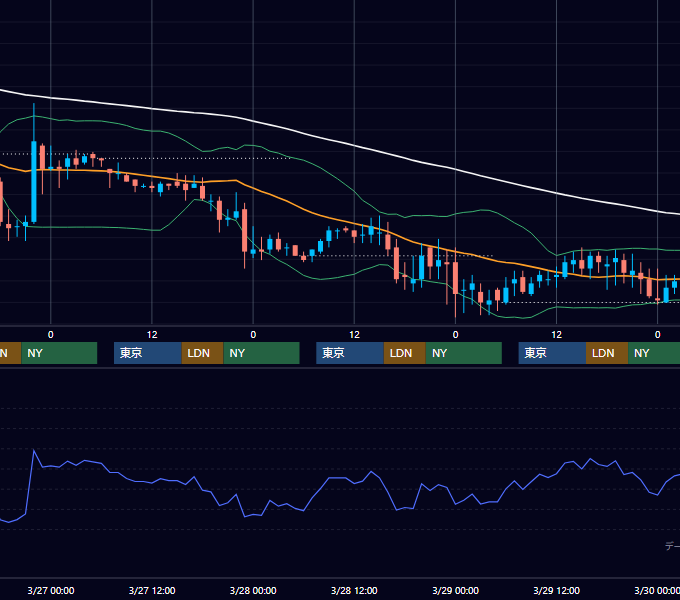Select the LDN session block on 3/28

[405, 353]
